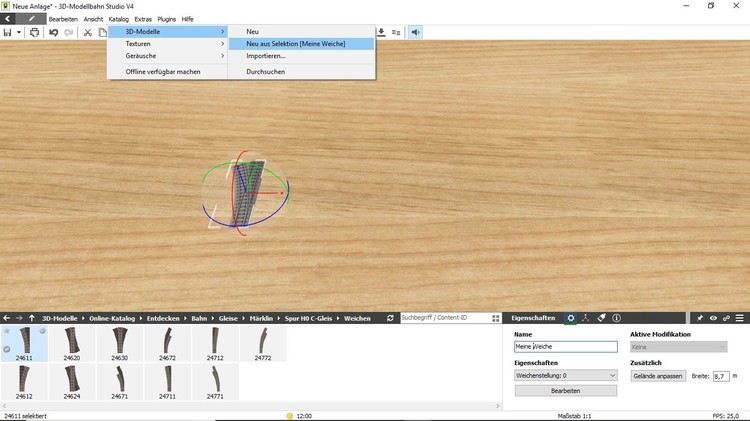Expand the Texturen submenu
Image resolution: width=750 pixels, height=421 pixels.
[167, 44]
